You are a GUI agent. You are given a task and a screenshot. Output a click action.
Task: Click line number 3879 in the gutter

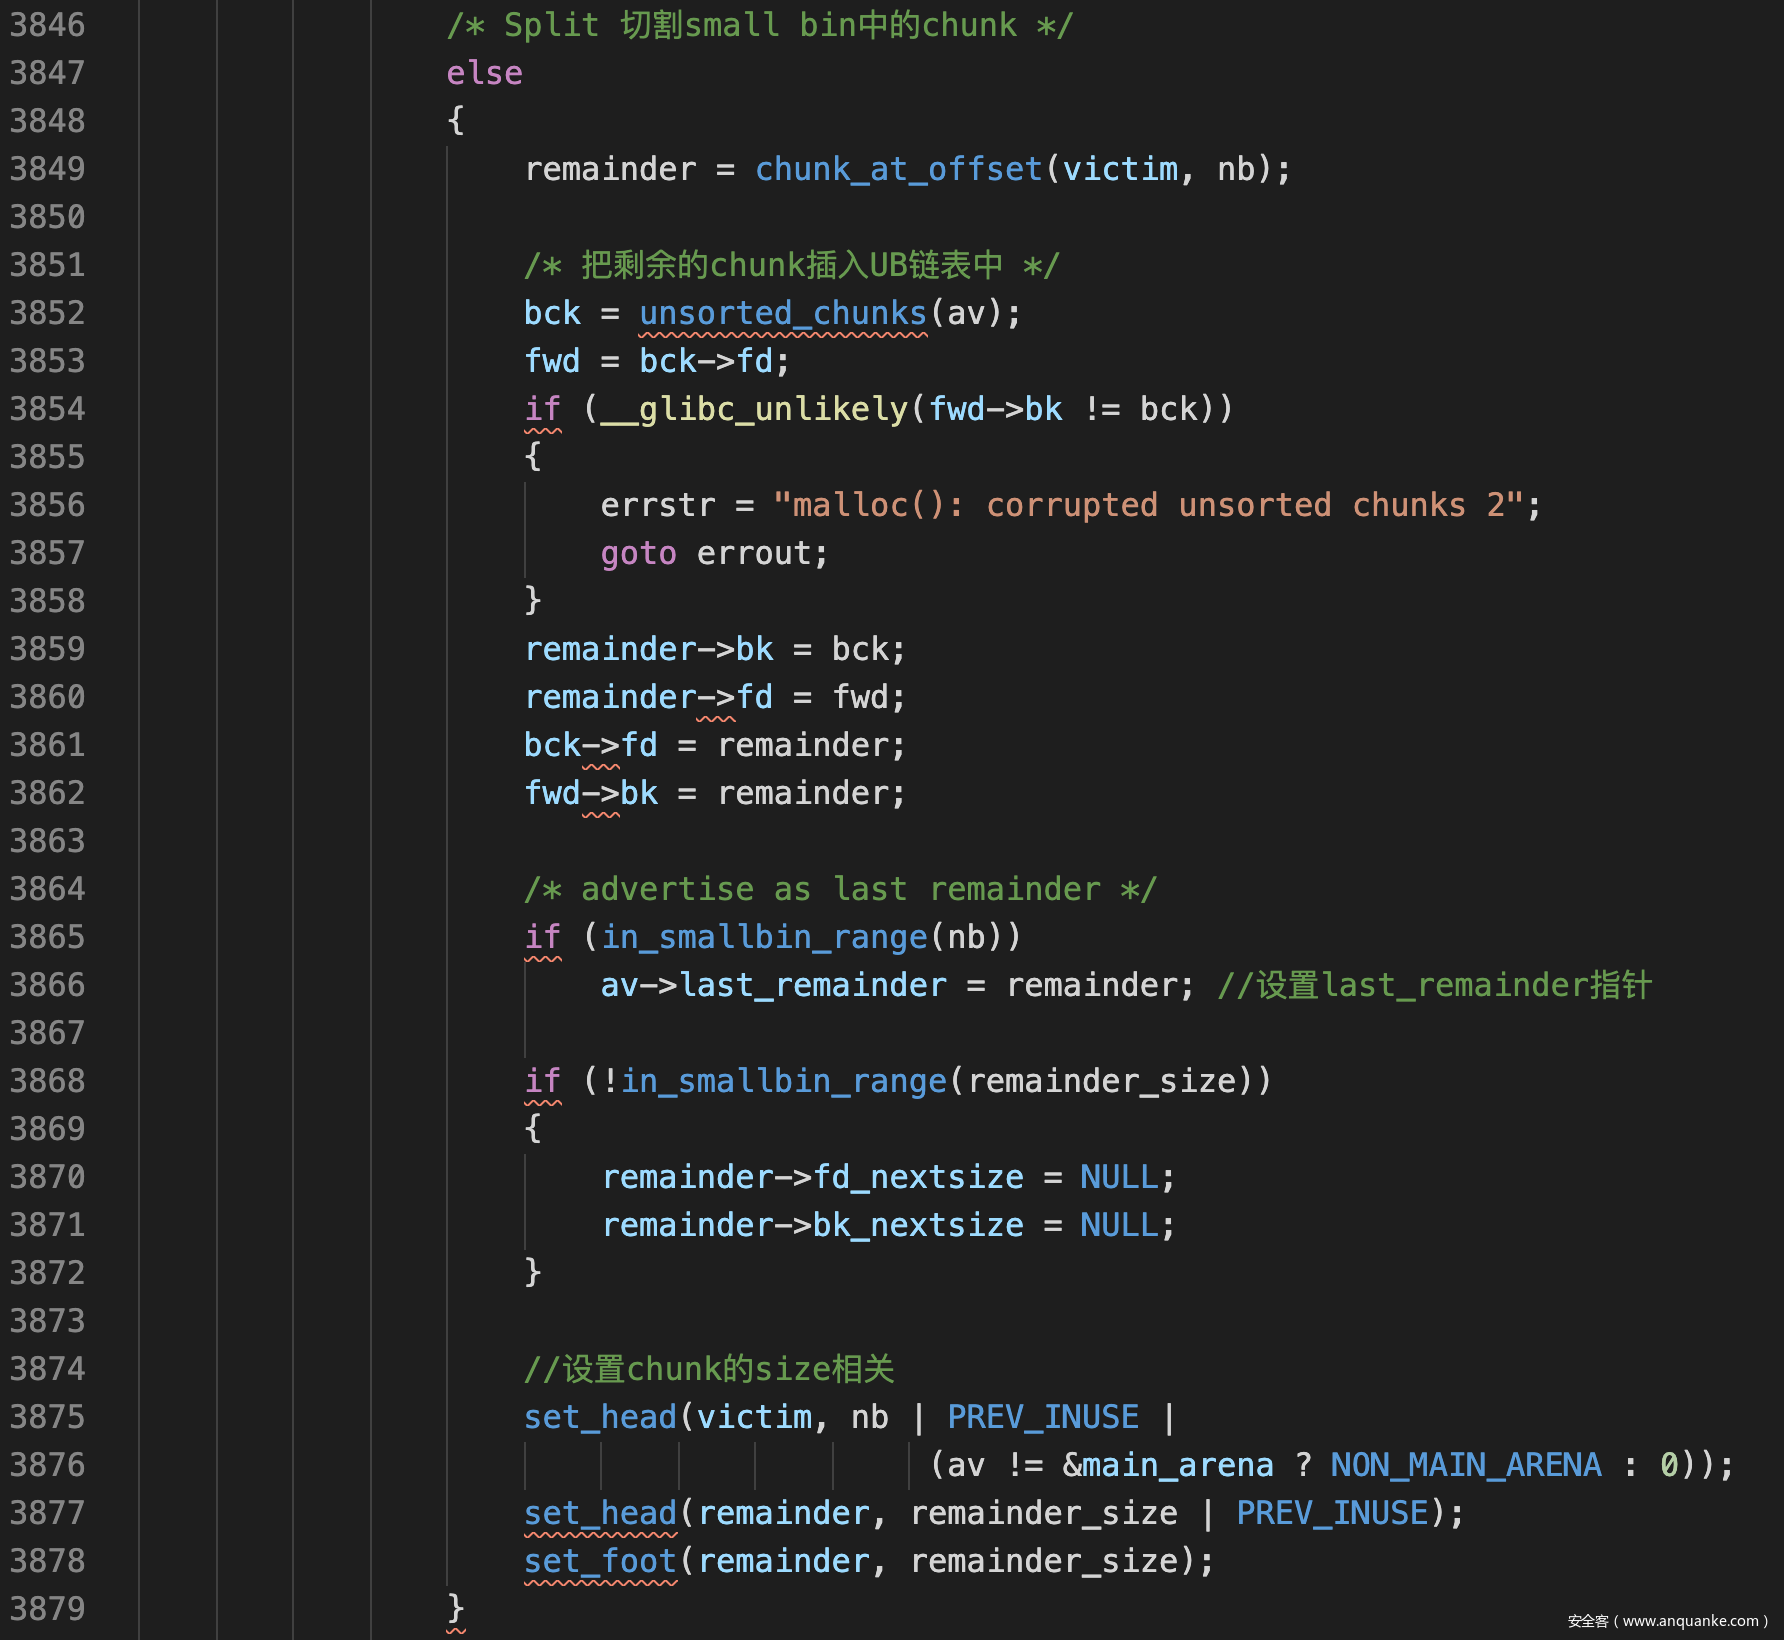47,1609
